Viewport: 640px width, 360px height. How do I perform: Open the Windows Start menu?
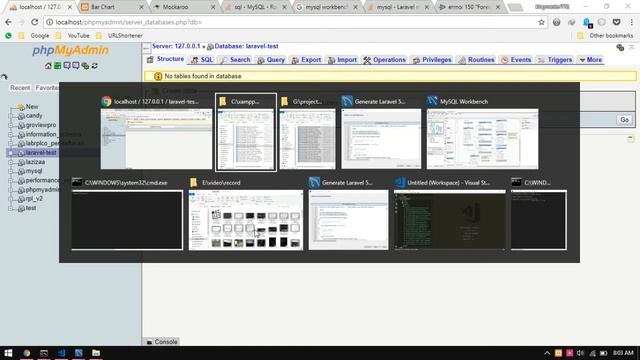click(8, 353)
